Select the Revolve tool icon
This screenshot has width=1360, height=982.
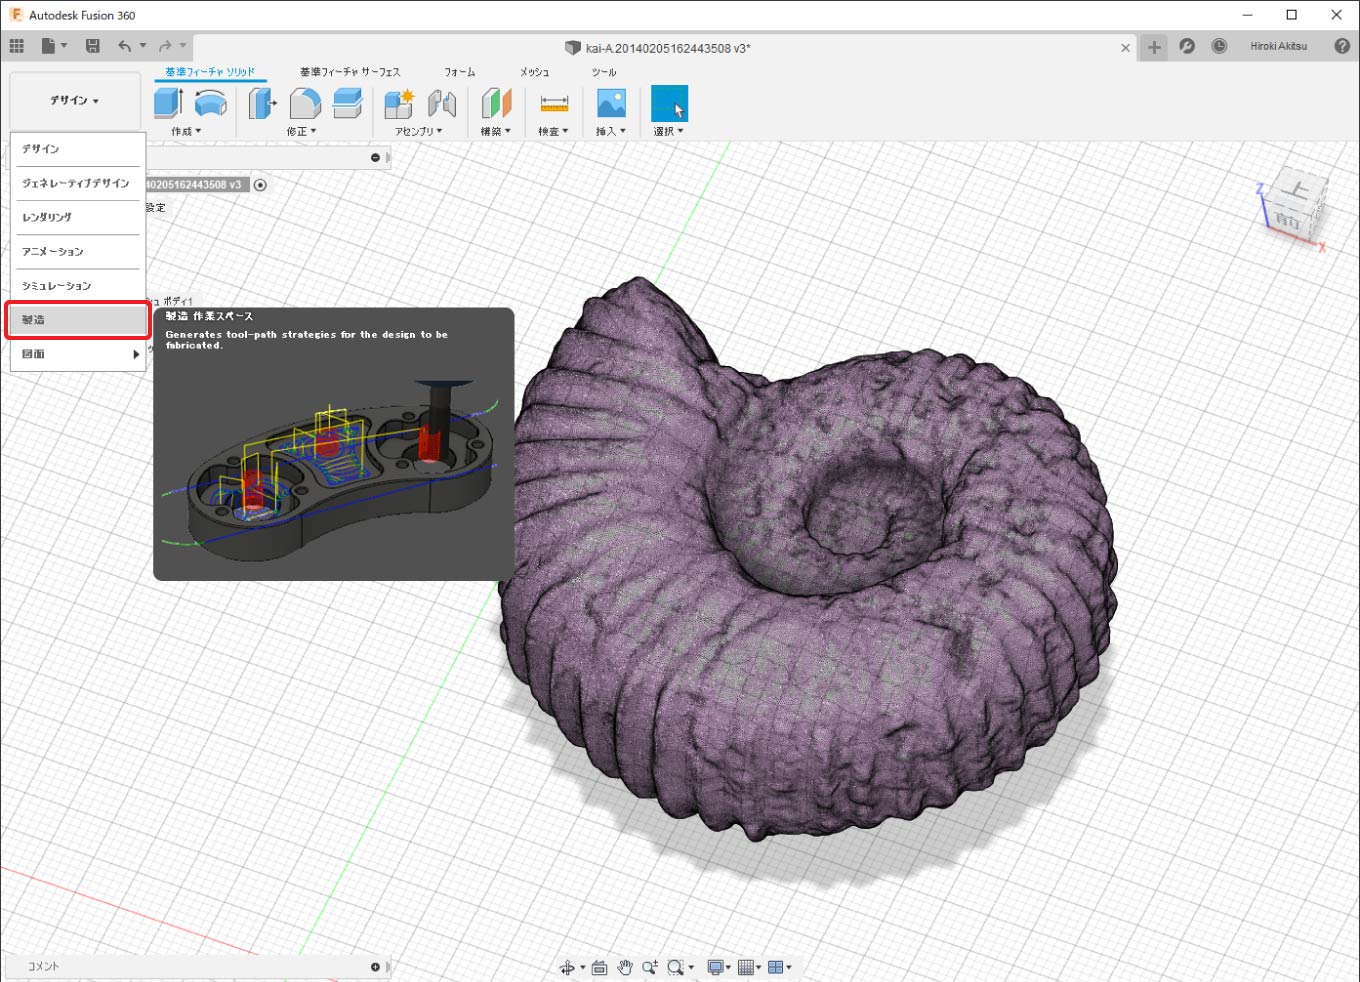pyautogui.click(x=210, y=103)
